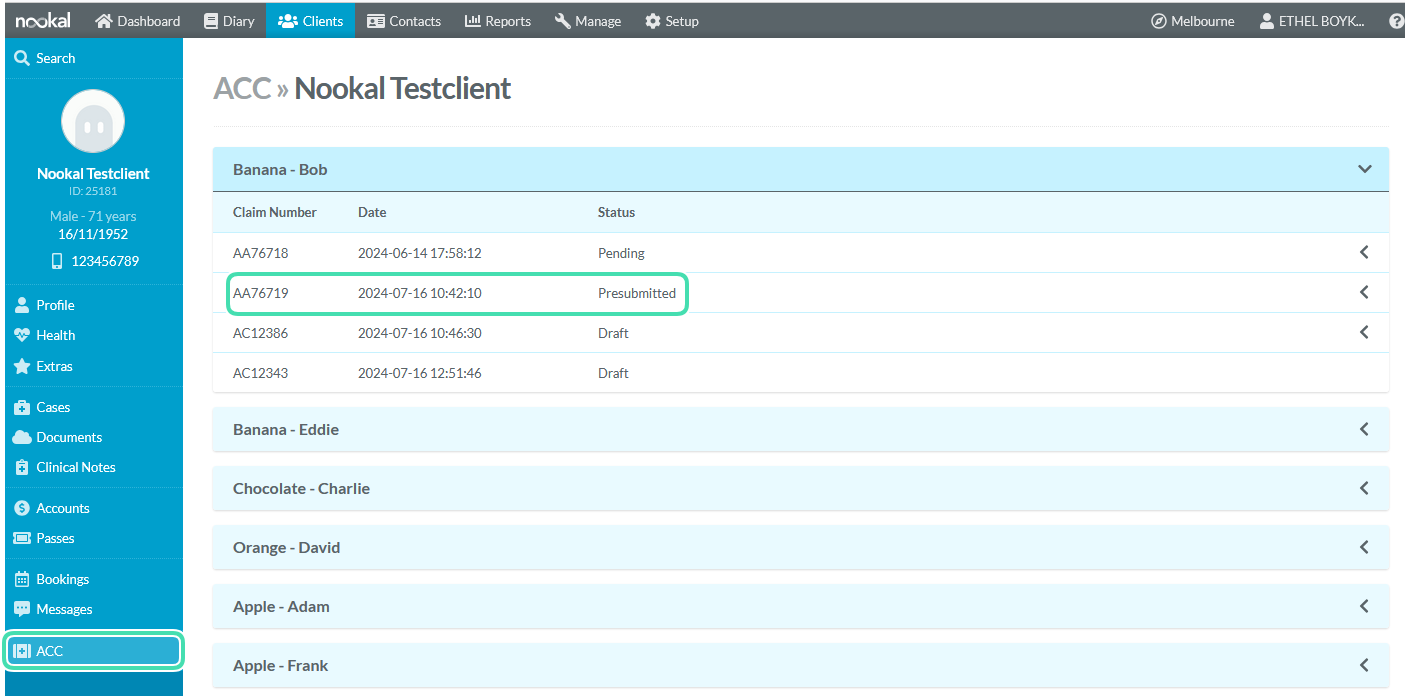Viewport: 1405px width, 696px height.
Task: Click the Claim Number column header
Action: coord(275,212)
